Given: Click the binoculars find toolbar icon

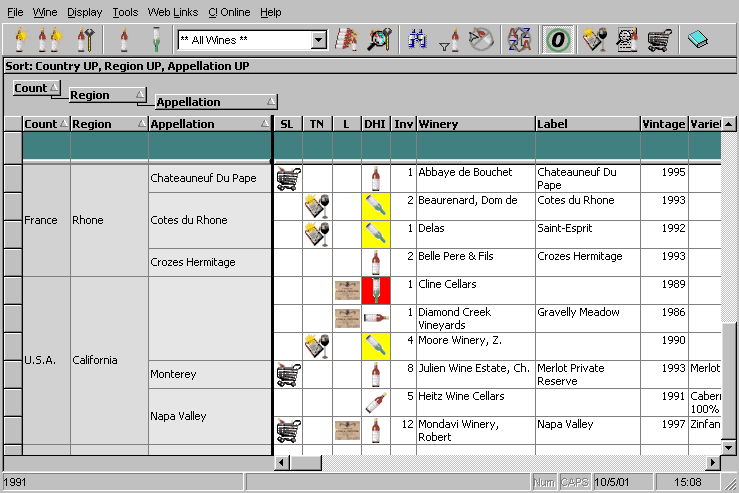Looking at the screenshot, I should 418,40.
